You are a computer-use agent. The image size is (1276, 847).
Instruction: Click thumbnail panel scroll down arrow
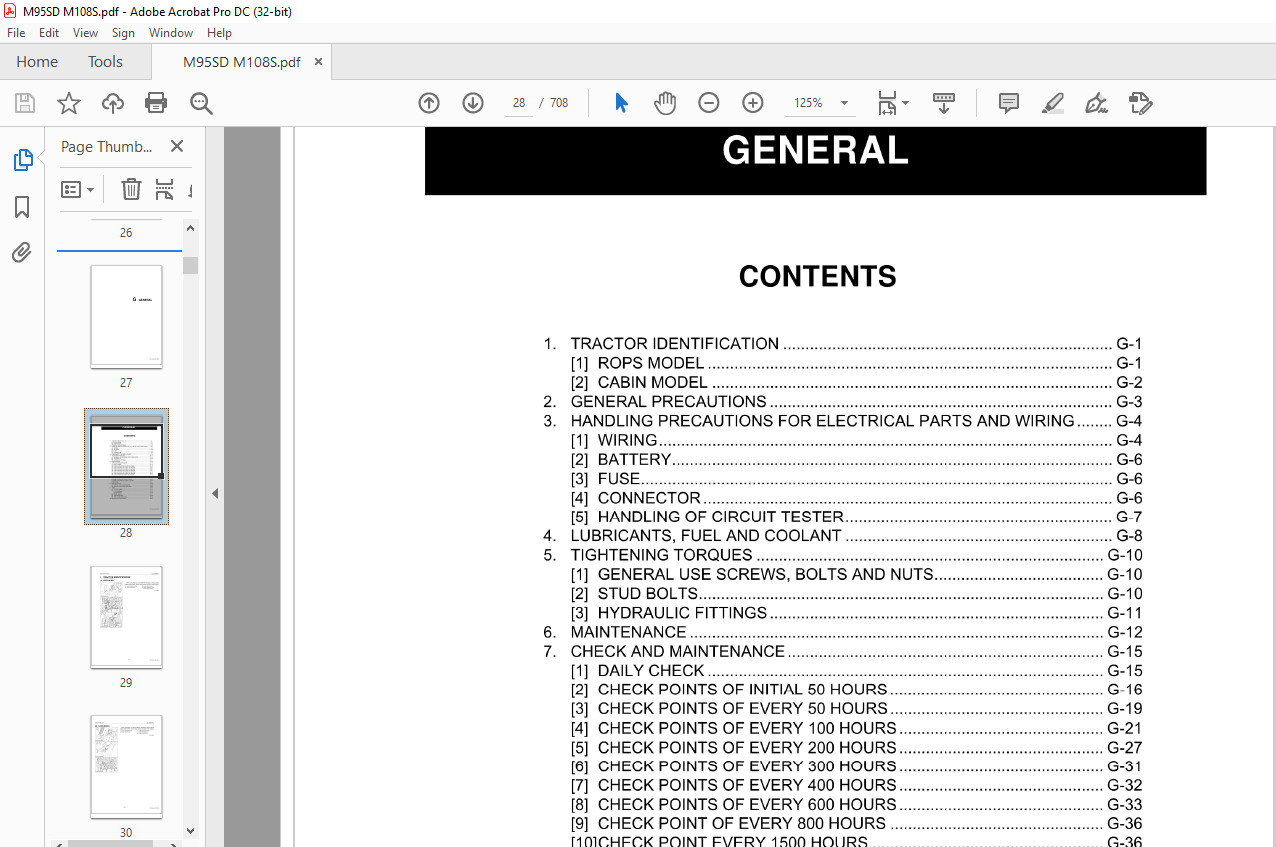point(190,830)
